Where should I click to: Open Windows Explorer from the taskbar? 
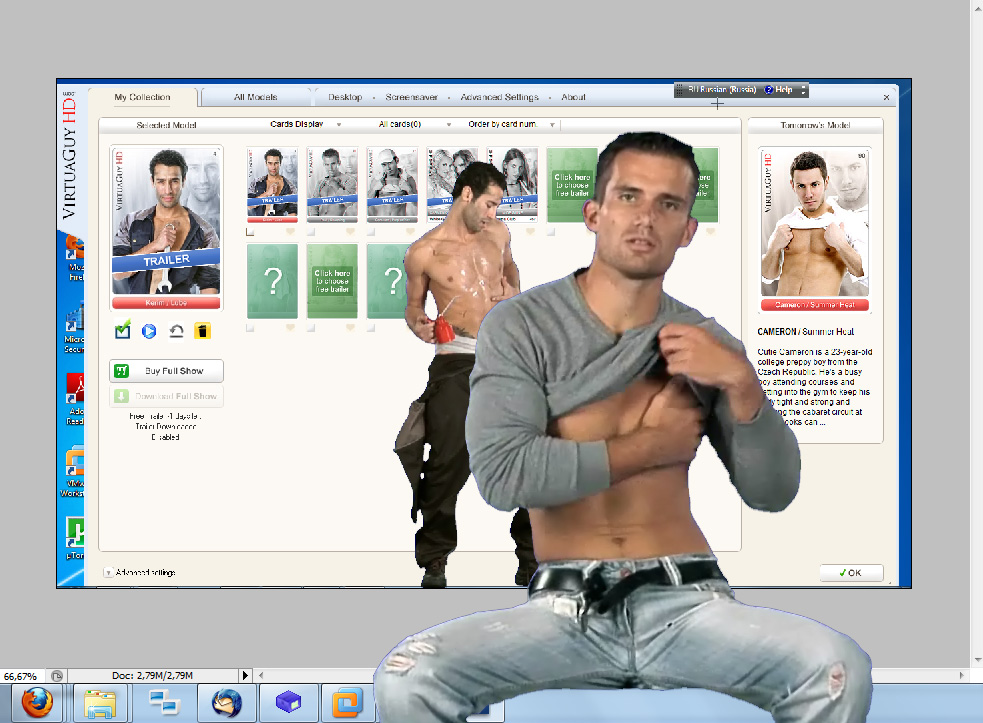[x=100, y=703]
